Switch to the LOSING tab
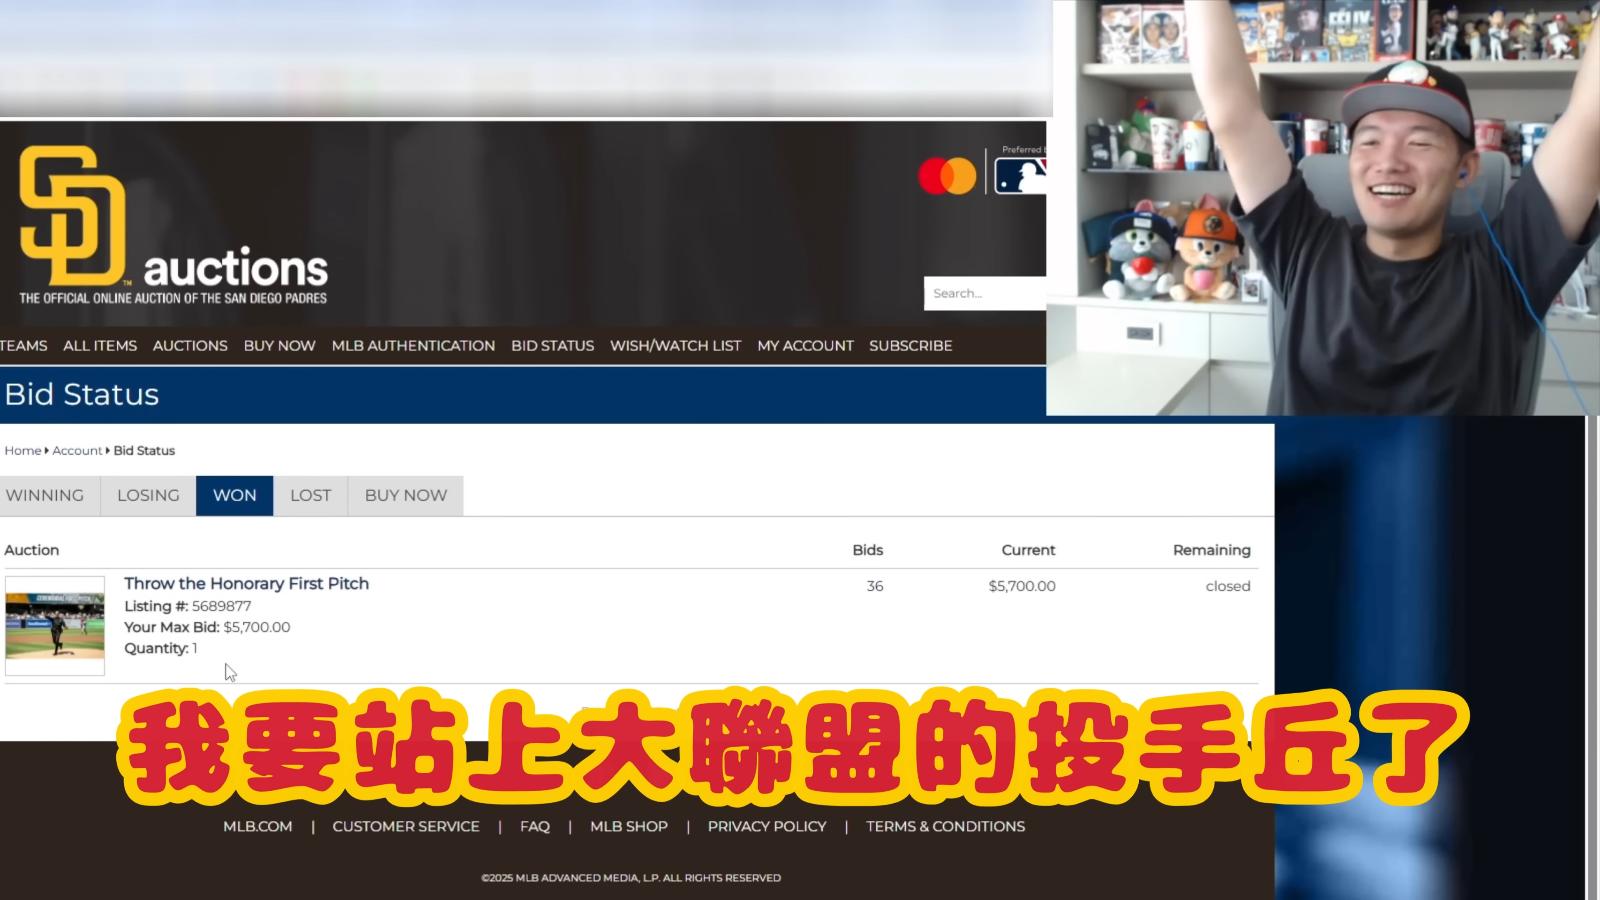This screenshot has width=1600, height=900. click(148, 495)
